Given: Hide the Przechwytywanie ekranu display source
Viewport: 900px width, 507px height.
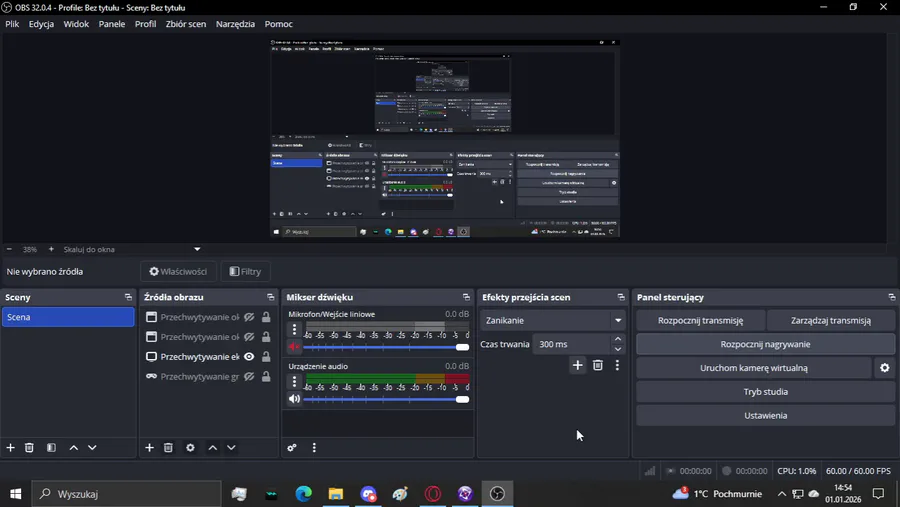Looking at the screenshot, I should pyautogui.click(x=249, y=357).
